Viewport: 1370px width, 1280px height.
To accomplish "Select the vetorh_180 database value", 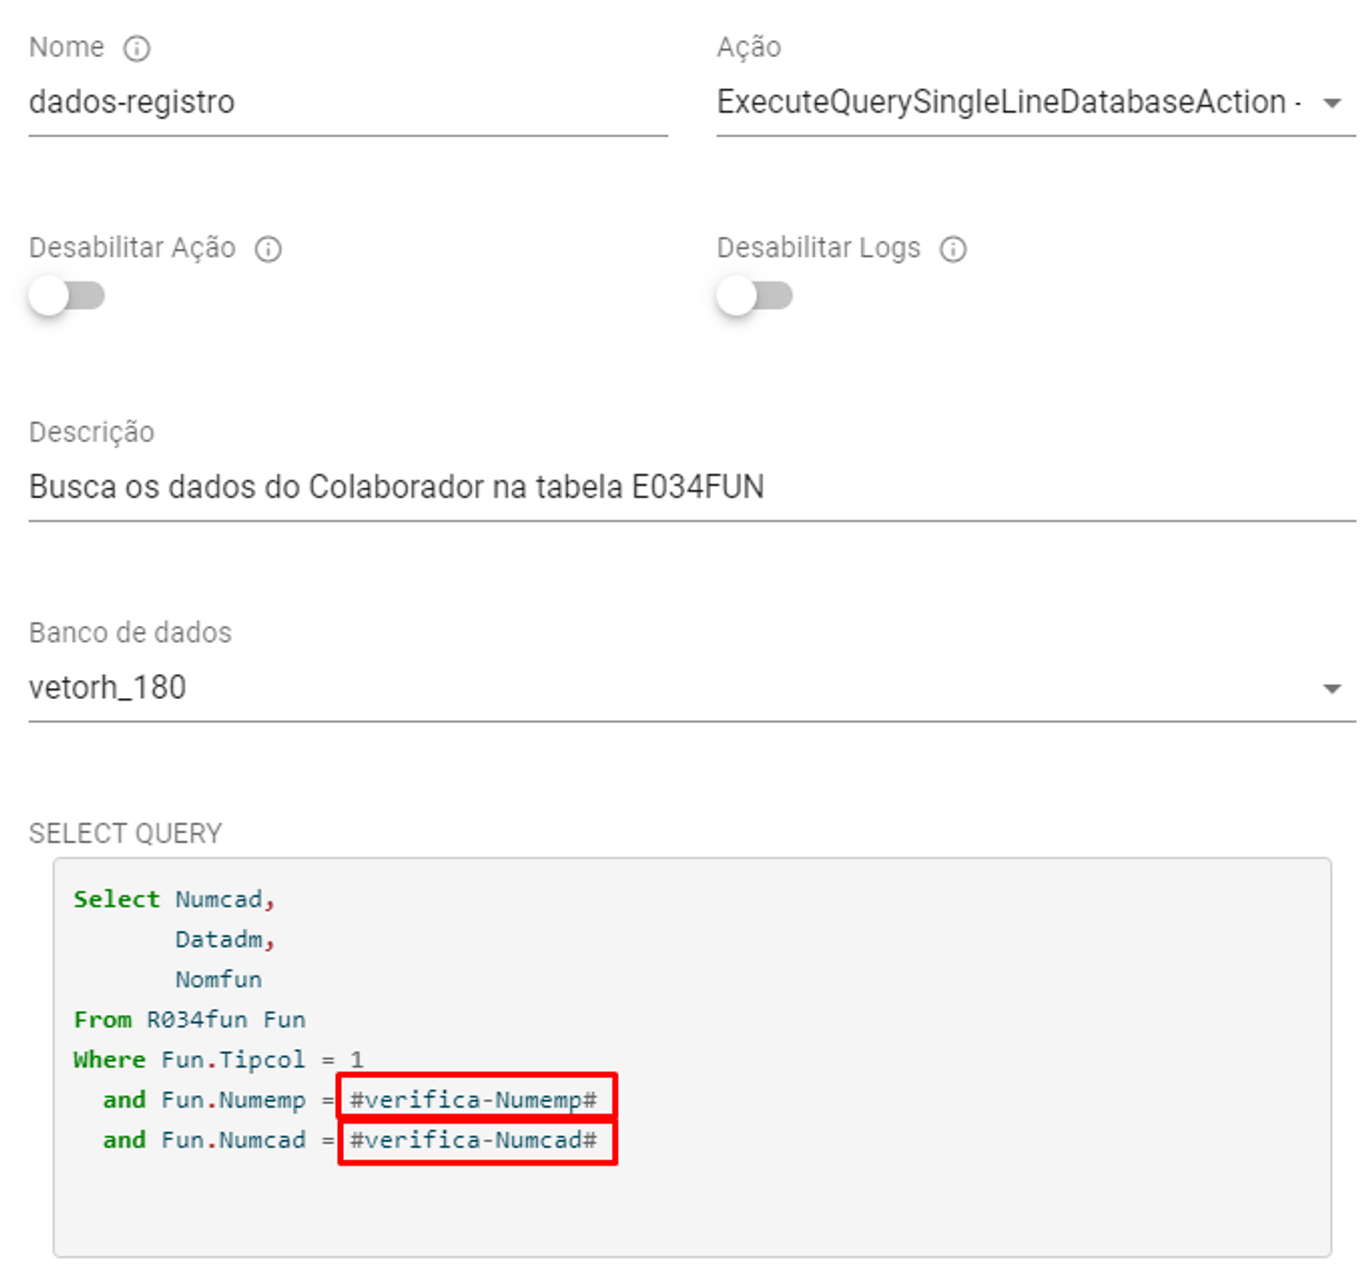I will click(x=108, y=688).
